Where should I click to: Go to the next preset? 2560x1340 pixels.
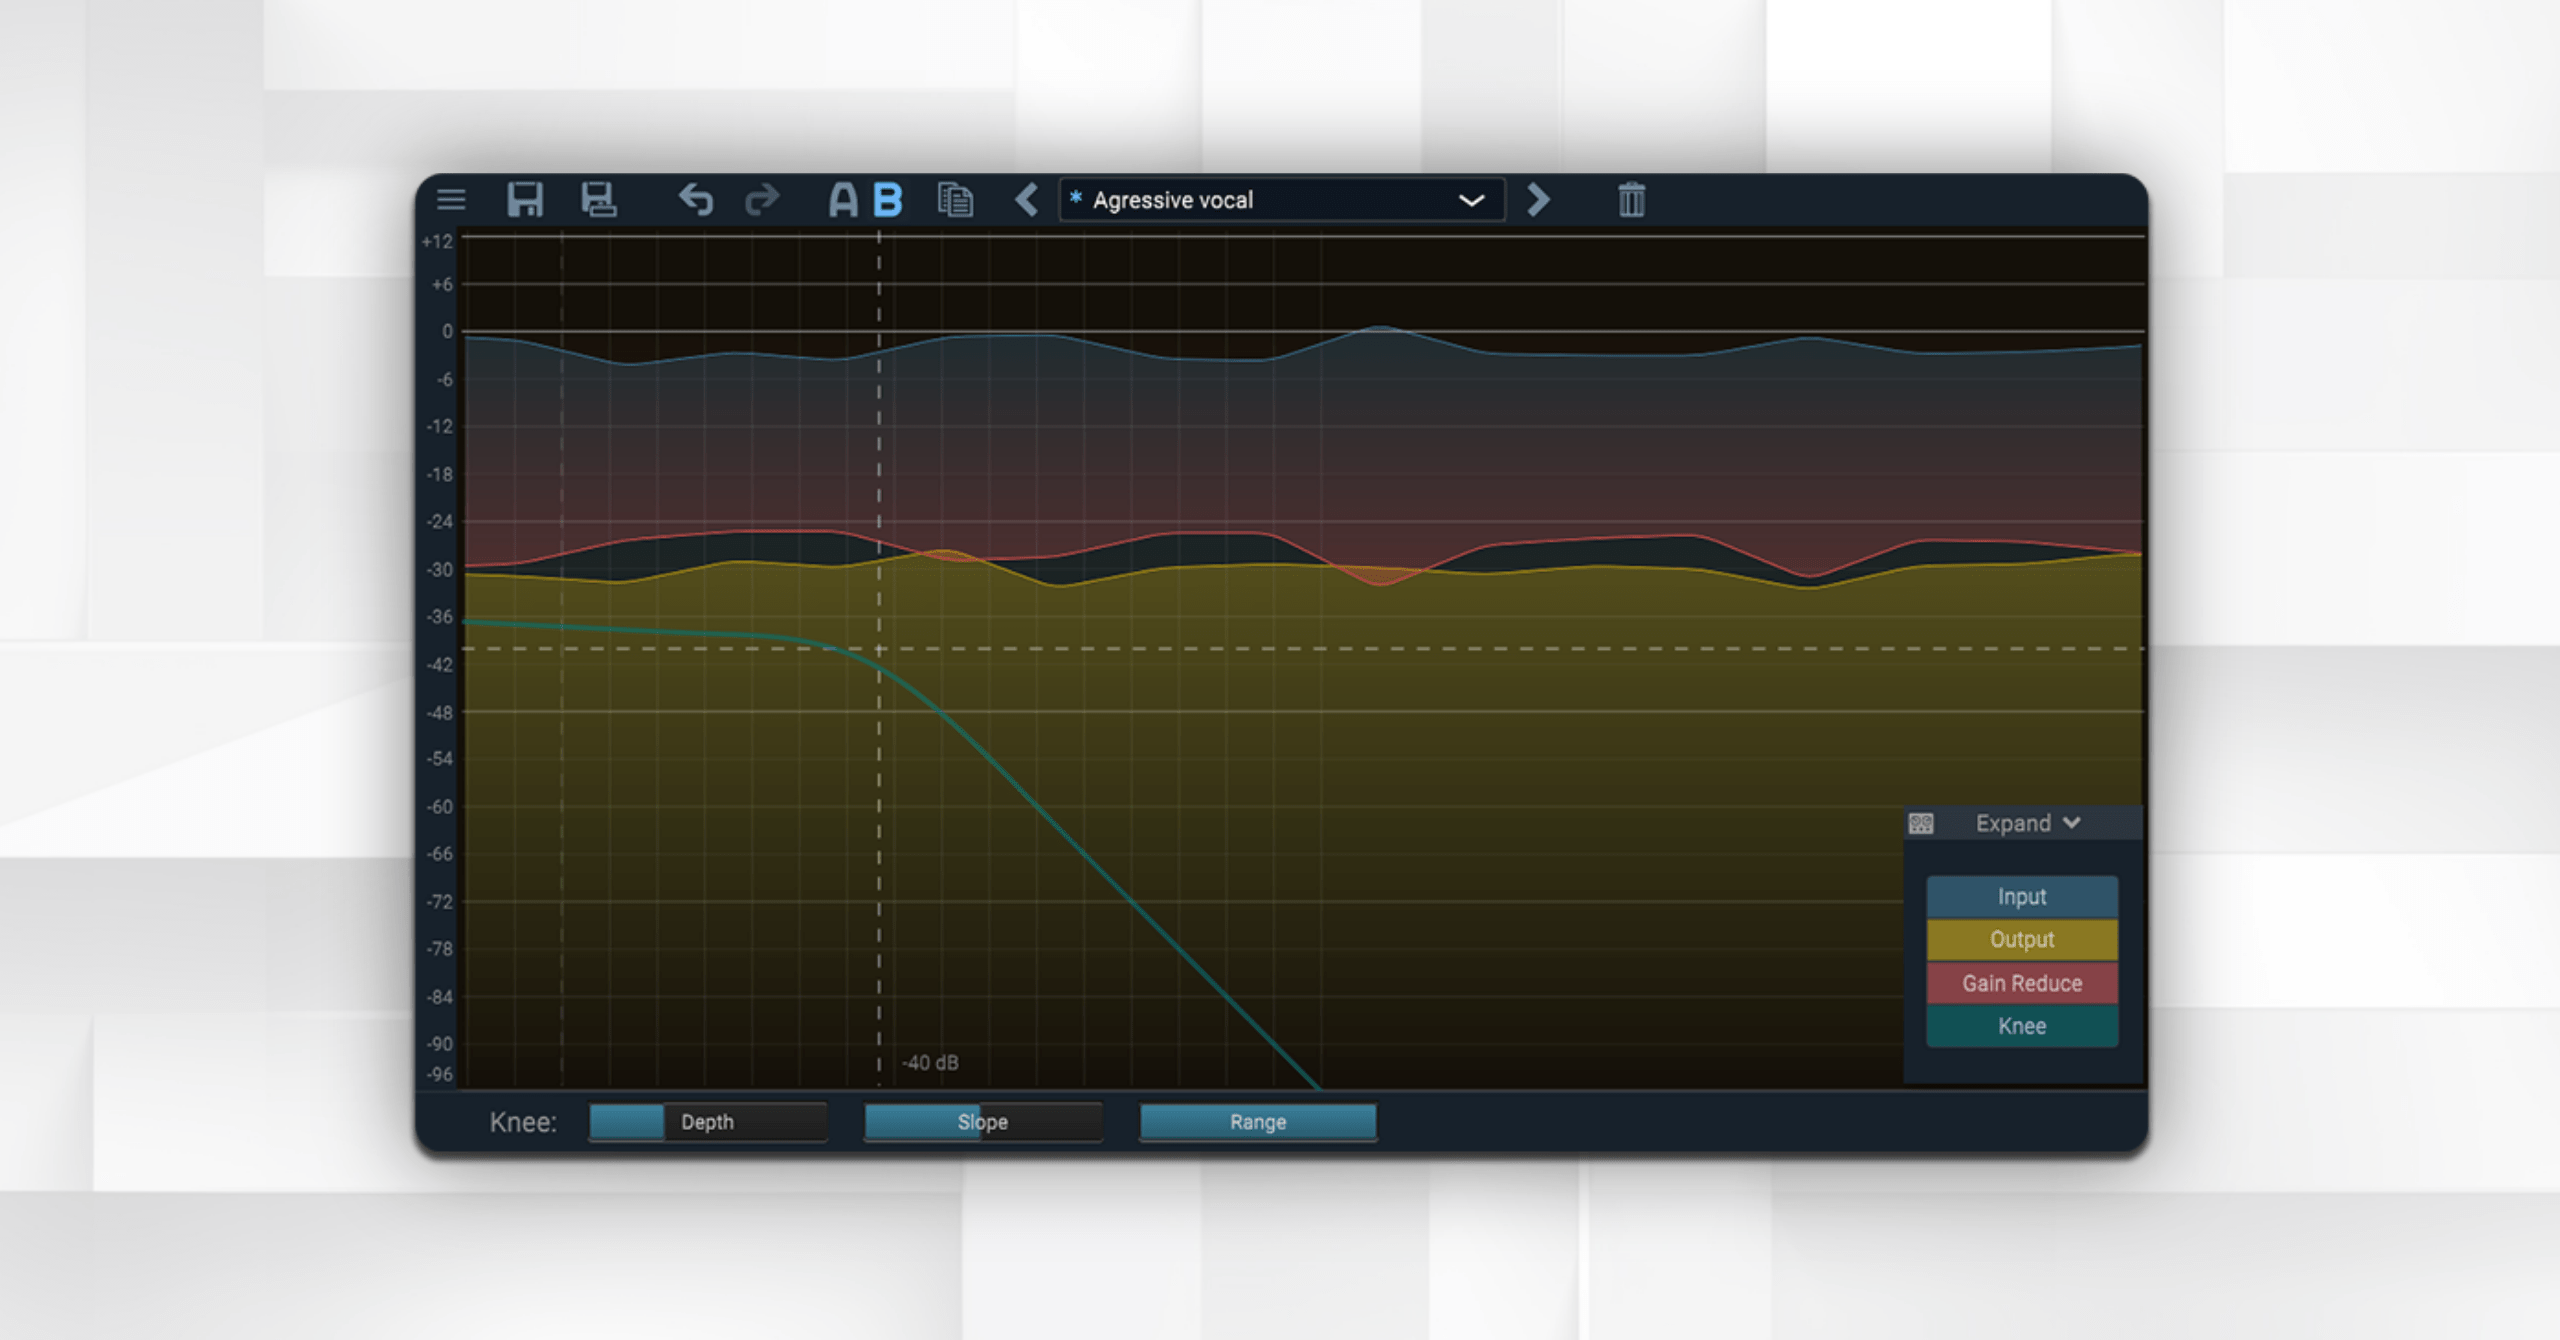pos(1538,200)
